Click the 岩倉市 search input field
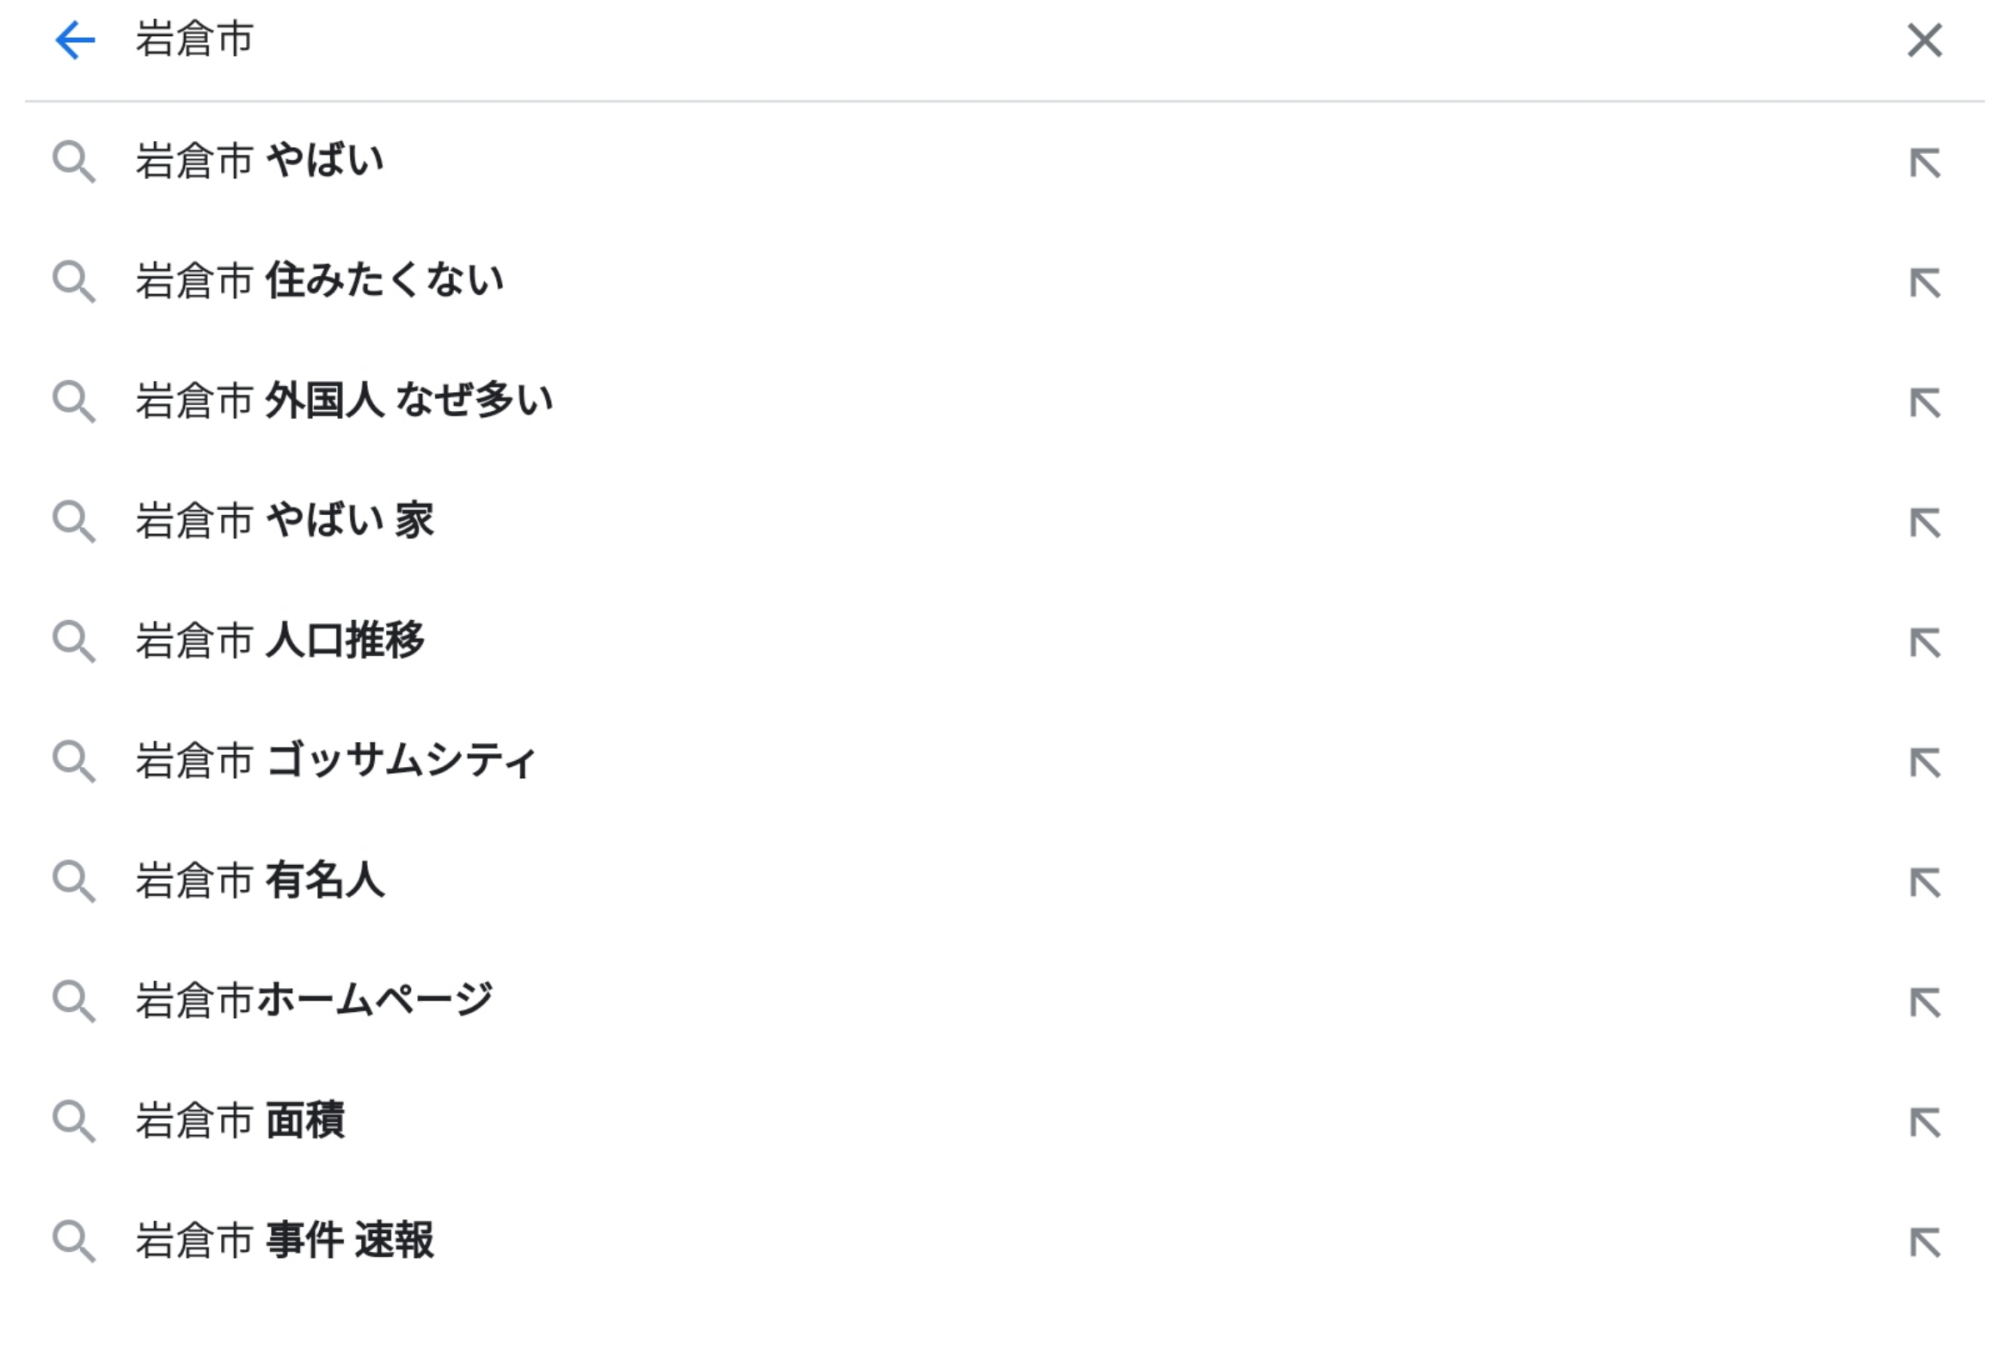2000x1362 pixels. 900,41
